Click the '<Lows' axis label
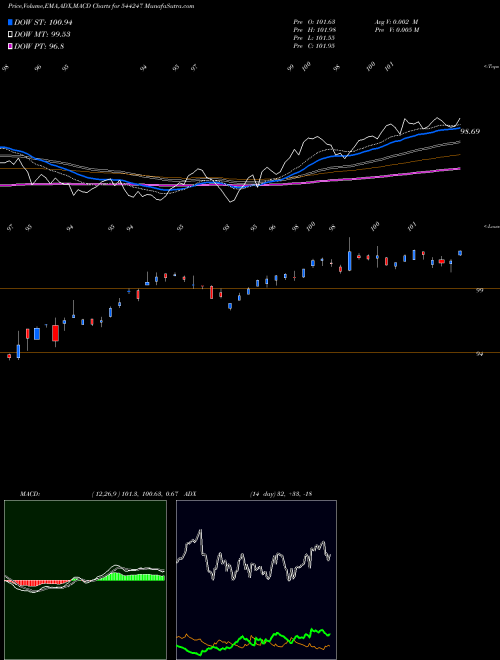 (491, 226)
